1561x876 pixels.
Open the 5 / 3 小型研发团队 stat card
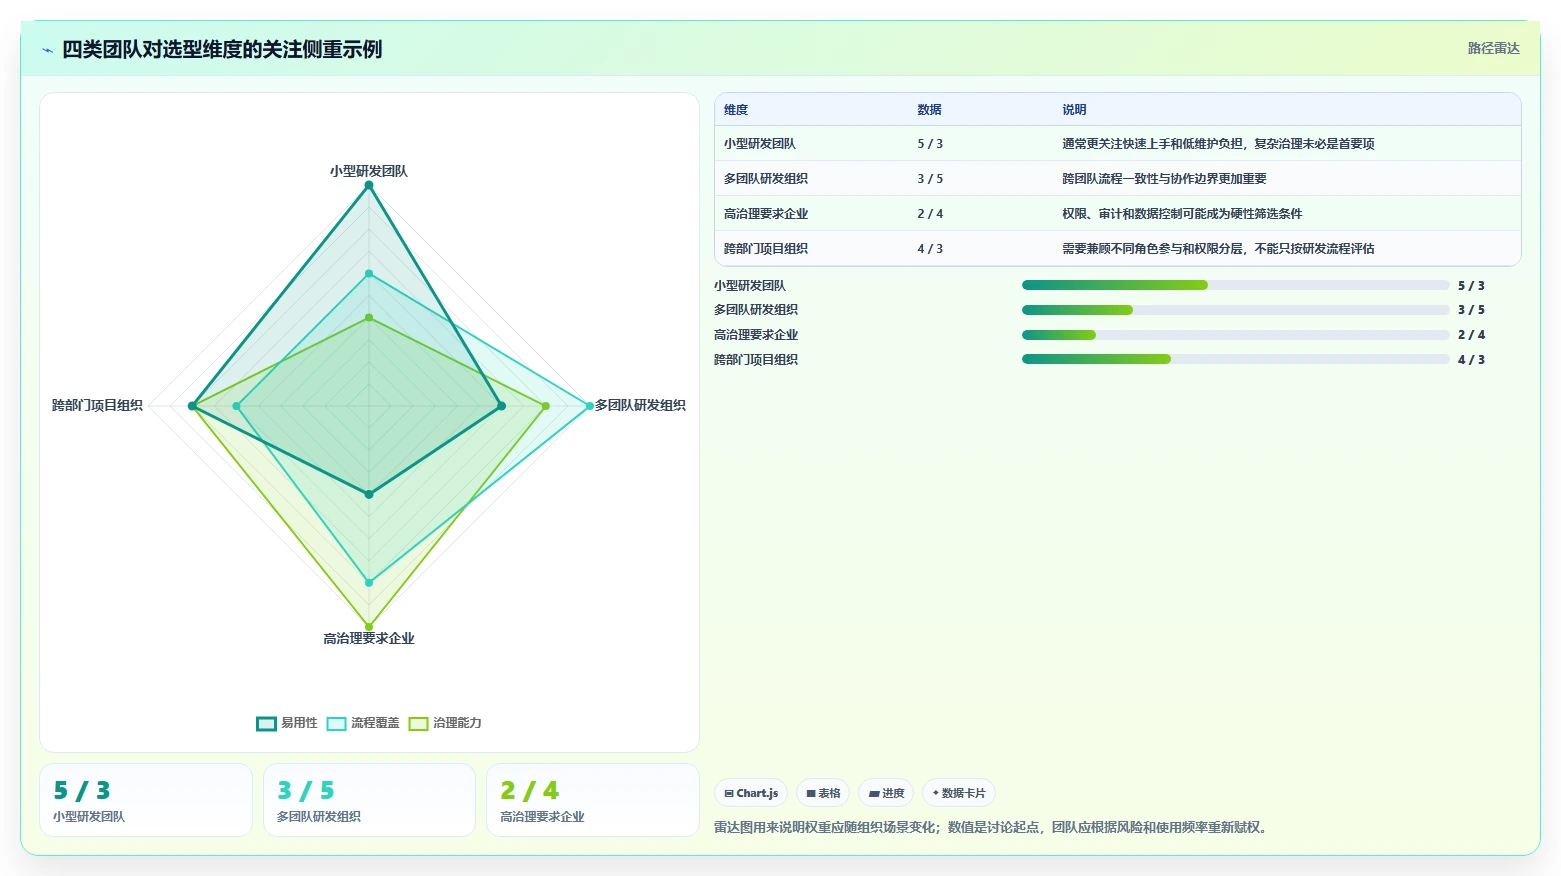point(146,800)
